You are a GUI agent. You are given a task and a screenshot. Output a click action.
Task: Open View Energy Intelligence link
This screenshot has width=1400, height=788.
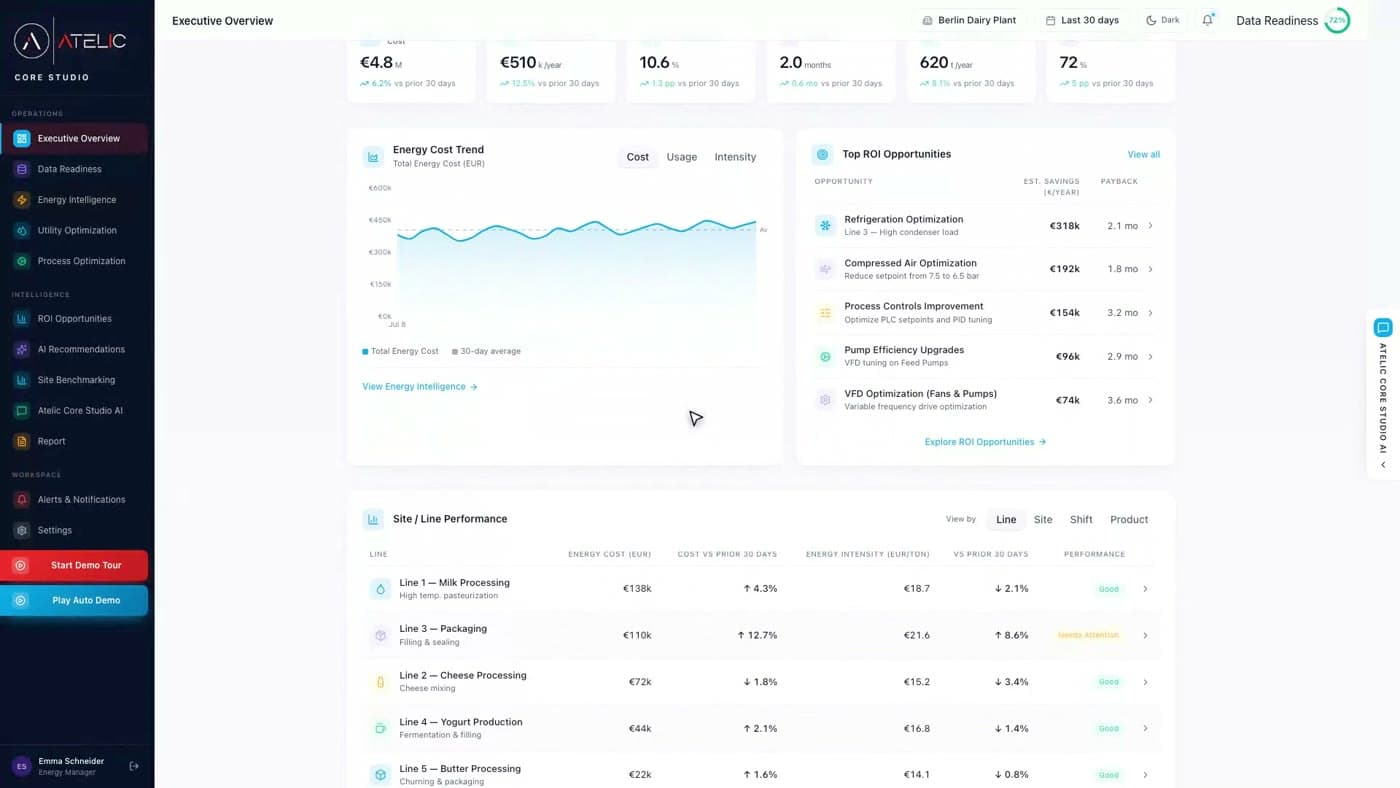[420, 386]
